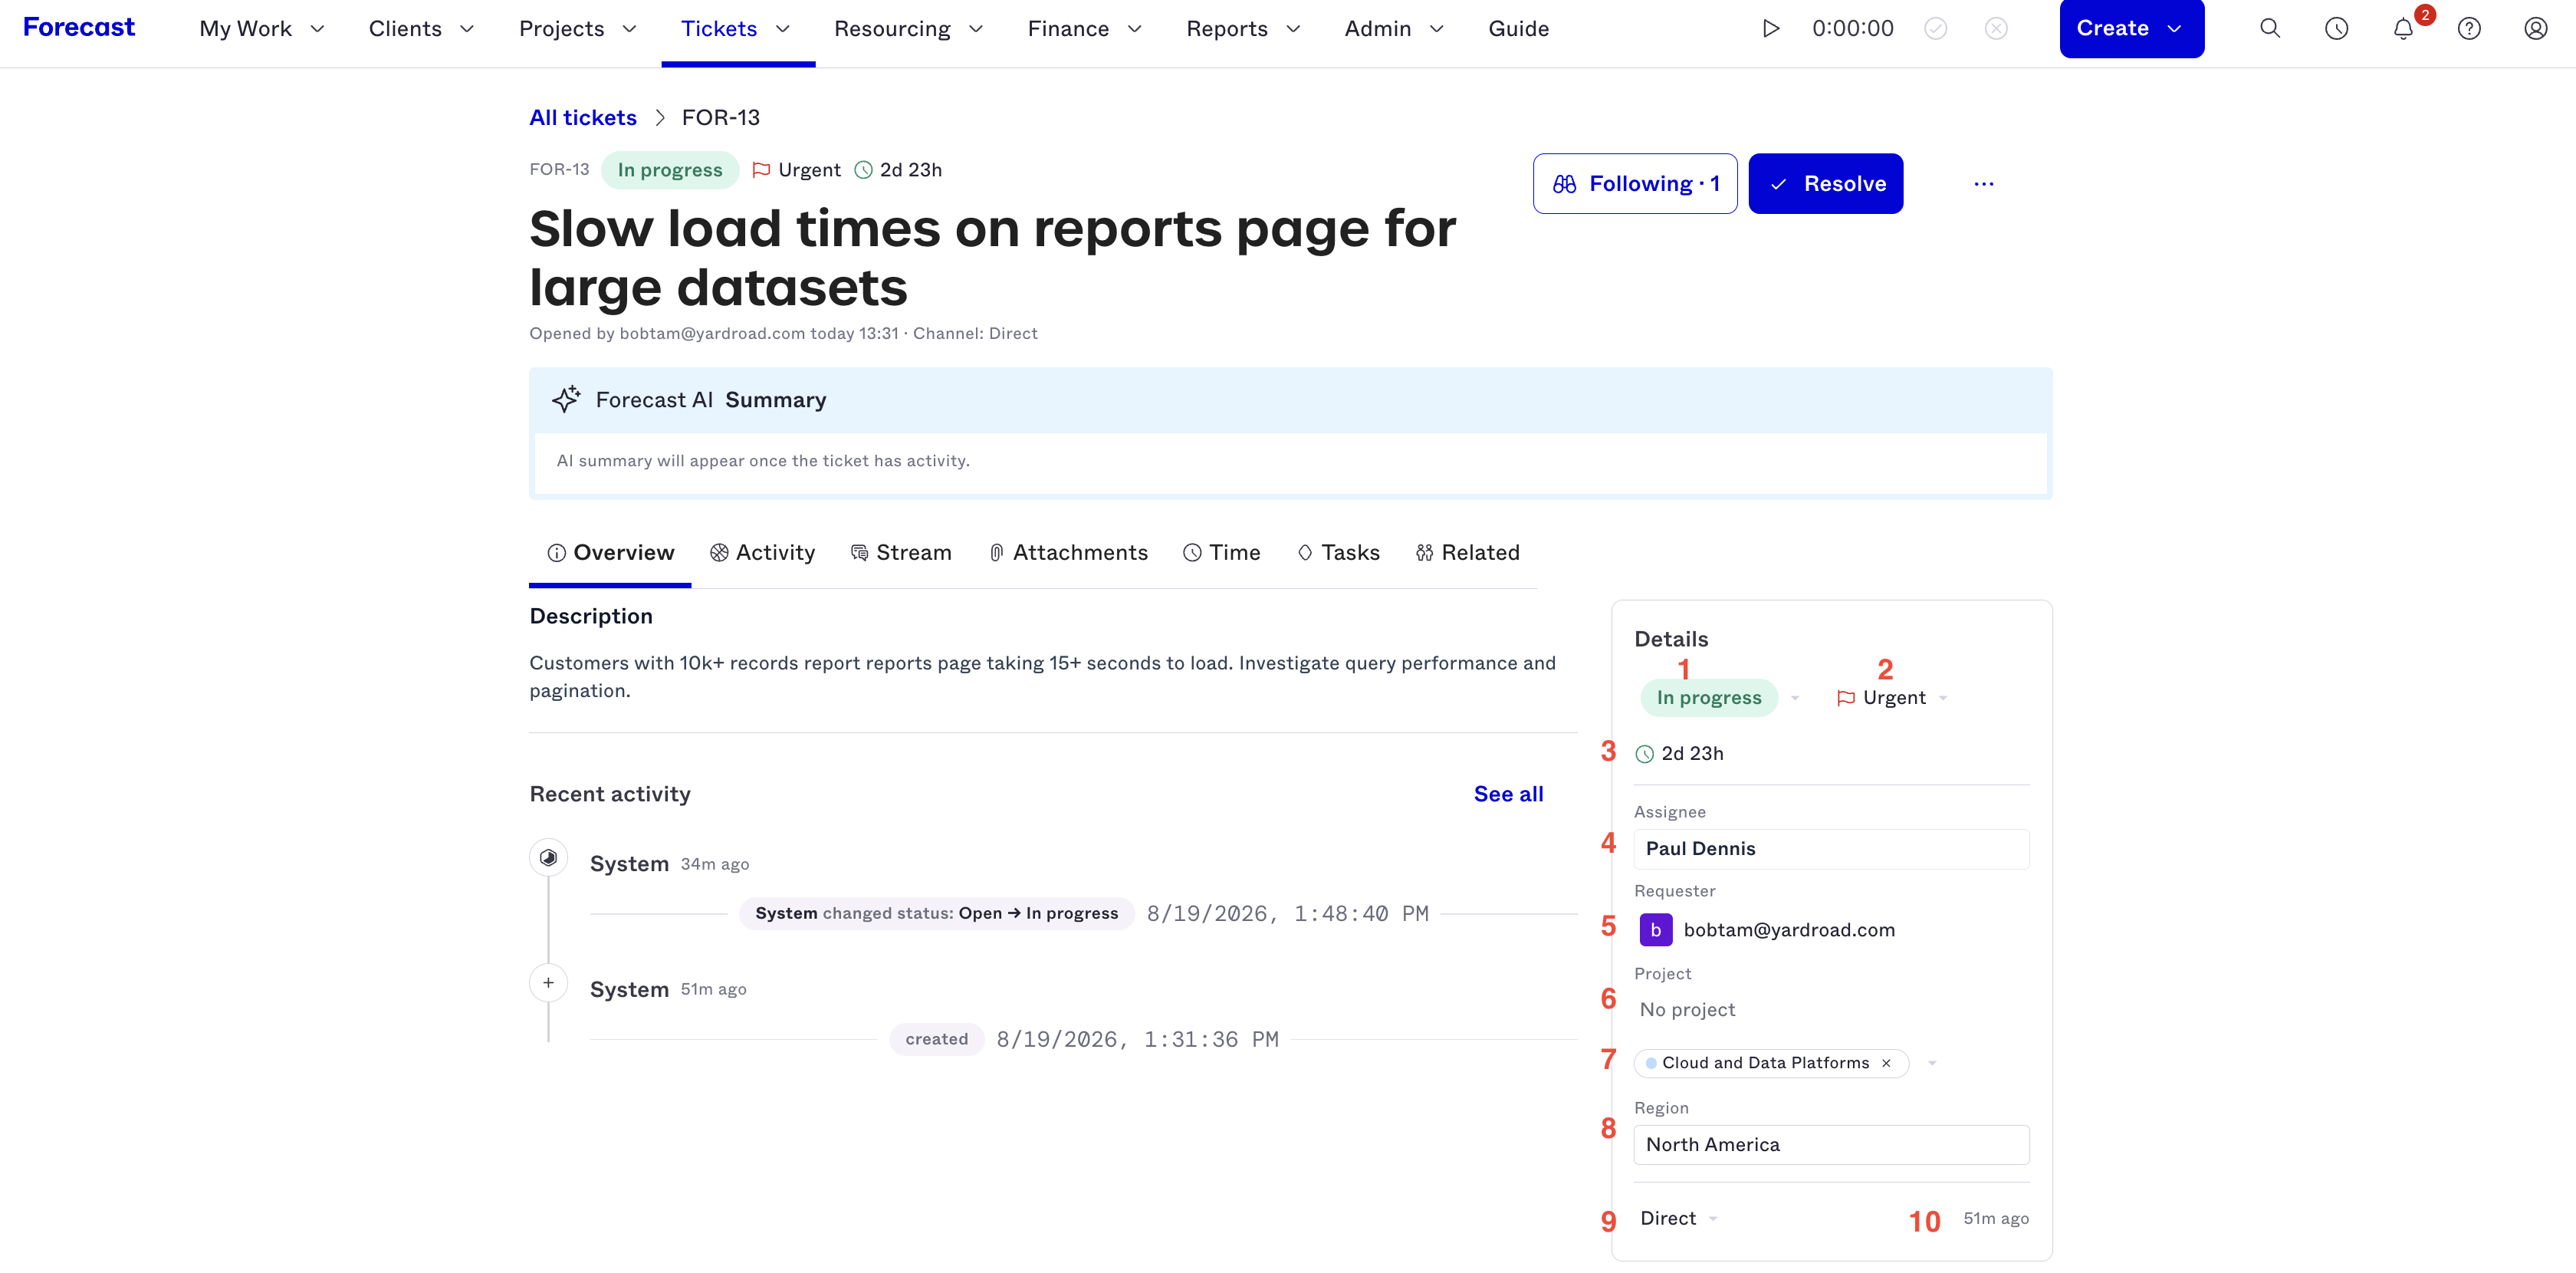Screen dimensions: 2576x1273
Task: Expand the Finance menu
Action: coord(1085,29)
